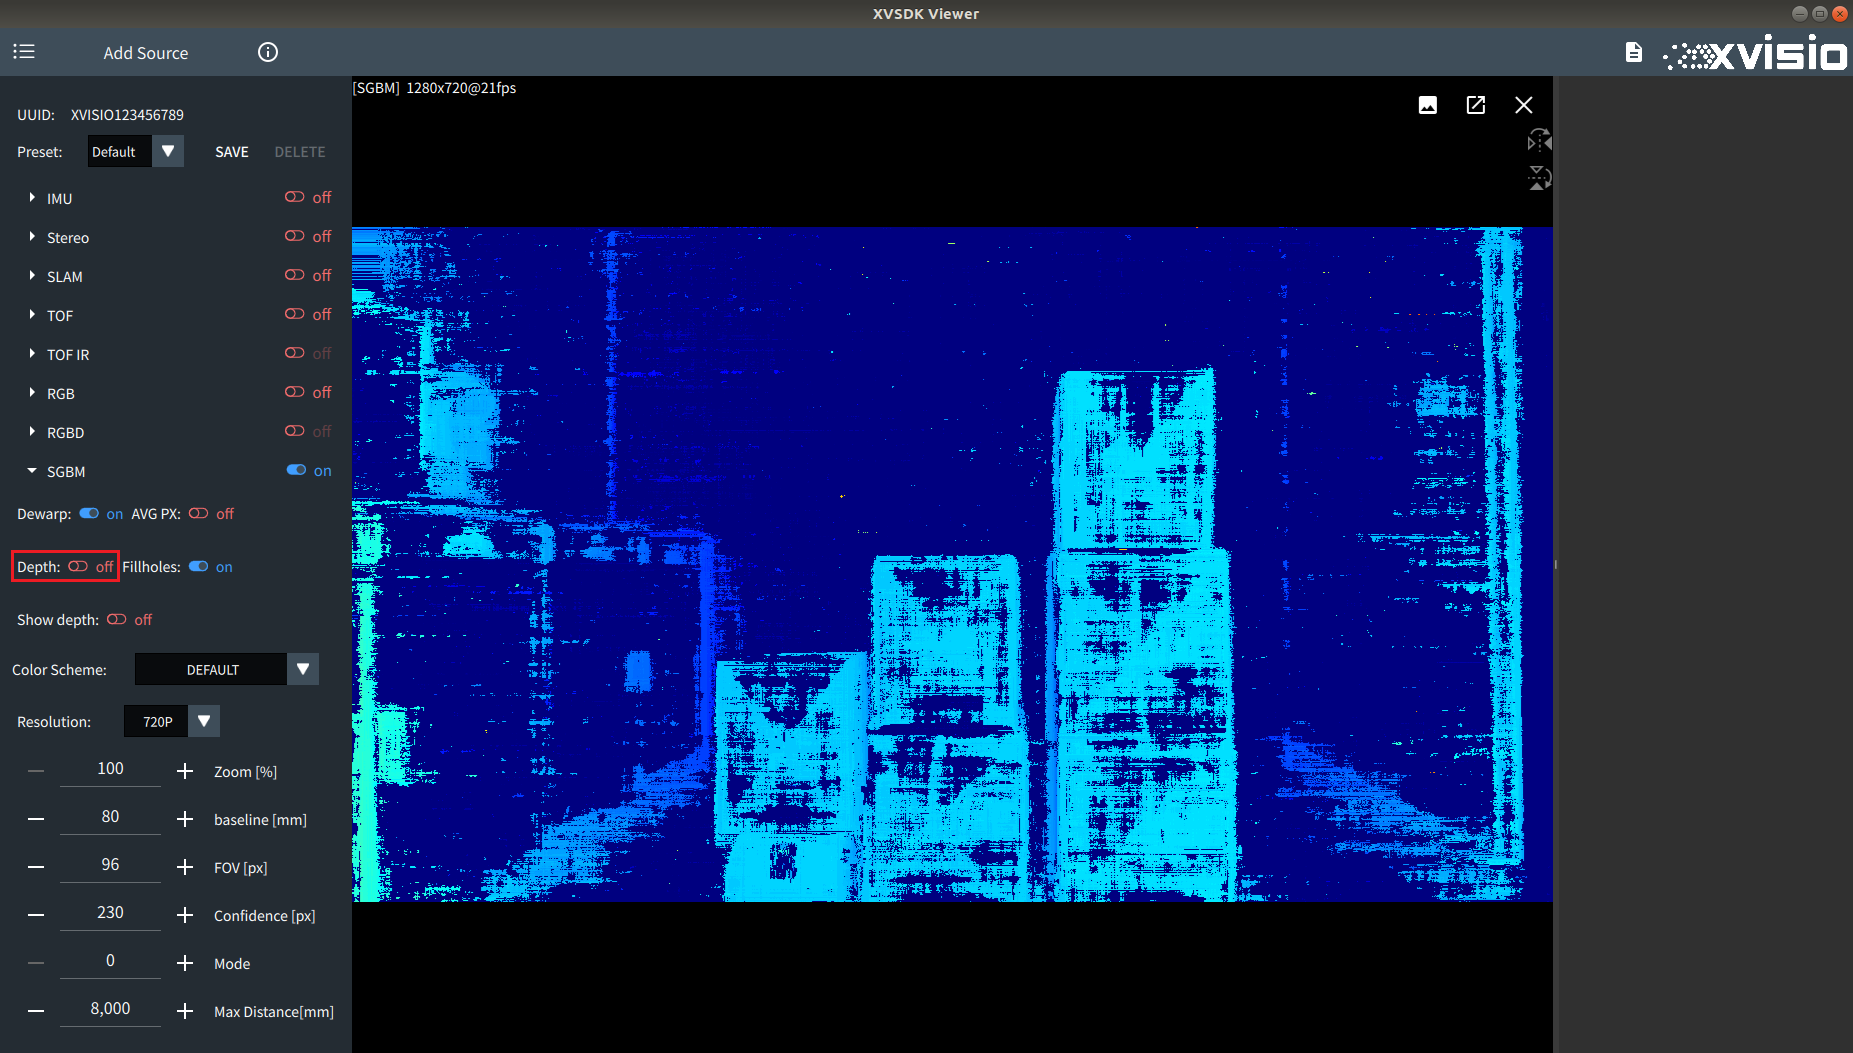This screenshot has width=1853, height=1053.
Task: Click the Confidence value field showing 230
Action: 110,913
